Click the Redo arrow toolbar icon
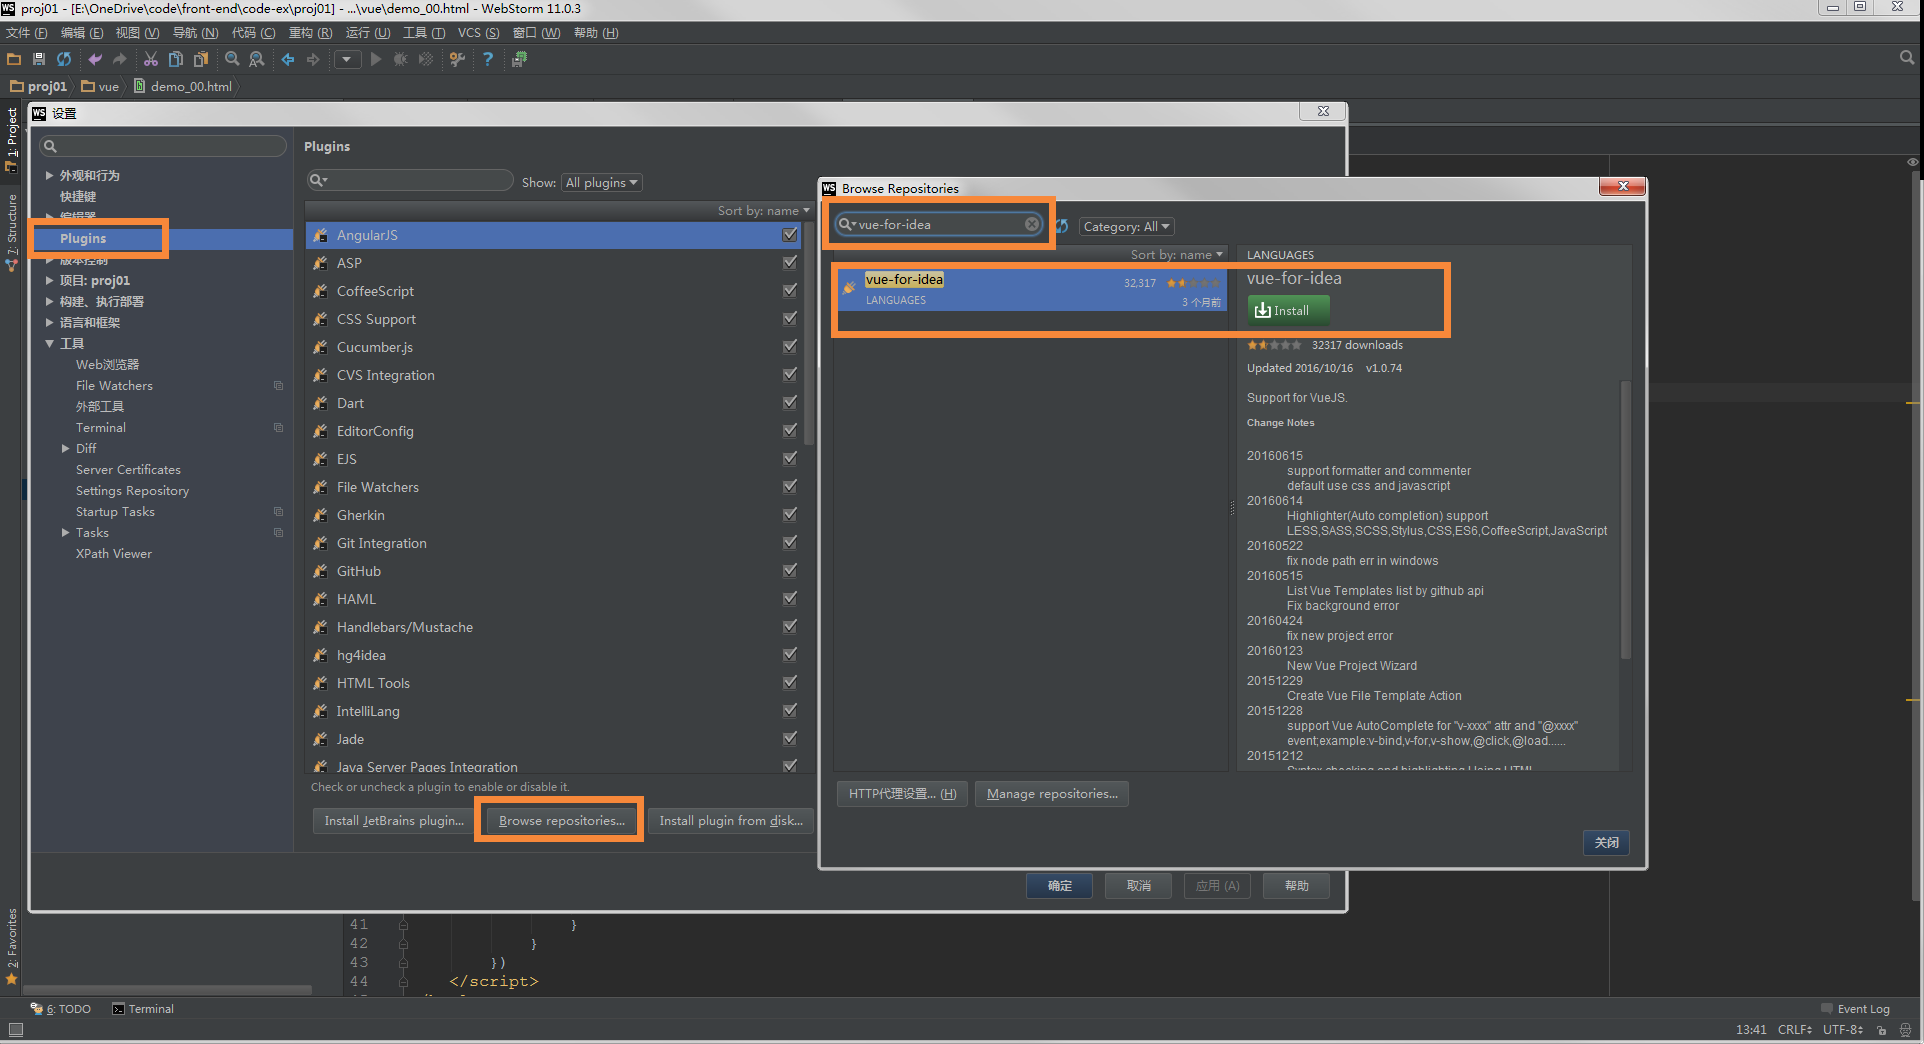The image size is (1924, 1044). (x=120, y=59)
